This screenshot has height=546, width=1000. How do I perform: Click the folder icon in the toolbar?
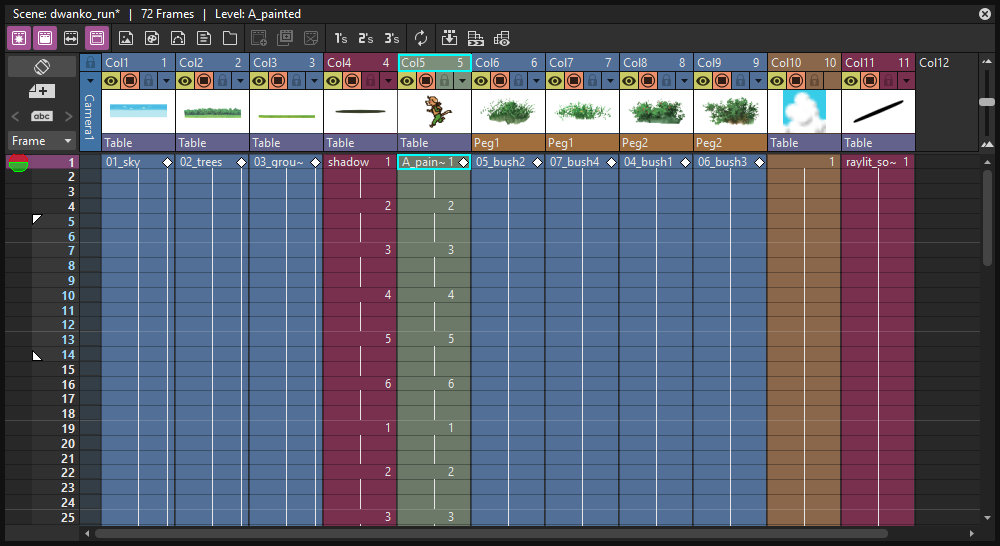(230, 38)
